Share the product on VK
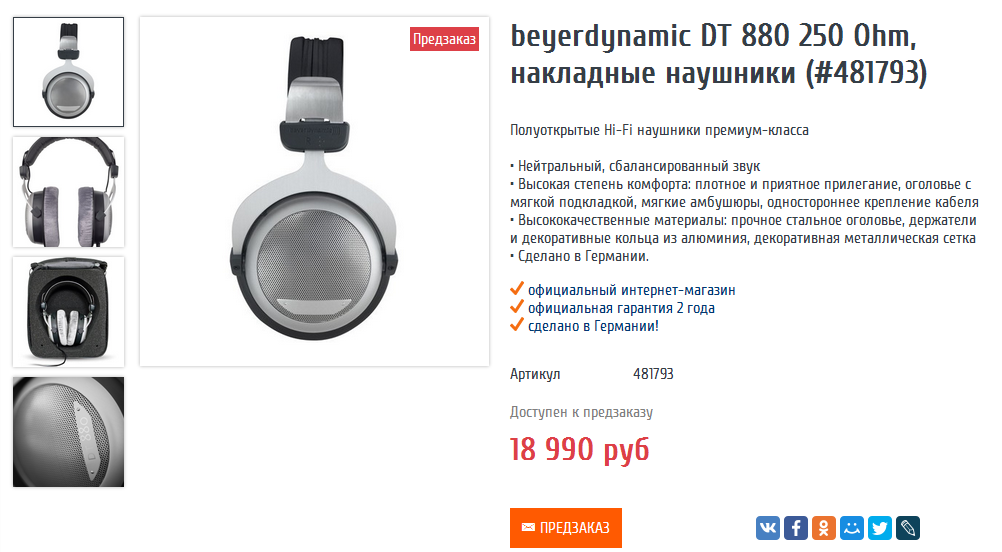 (767, 528)
